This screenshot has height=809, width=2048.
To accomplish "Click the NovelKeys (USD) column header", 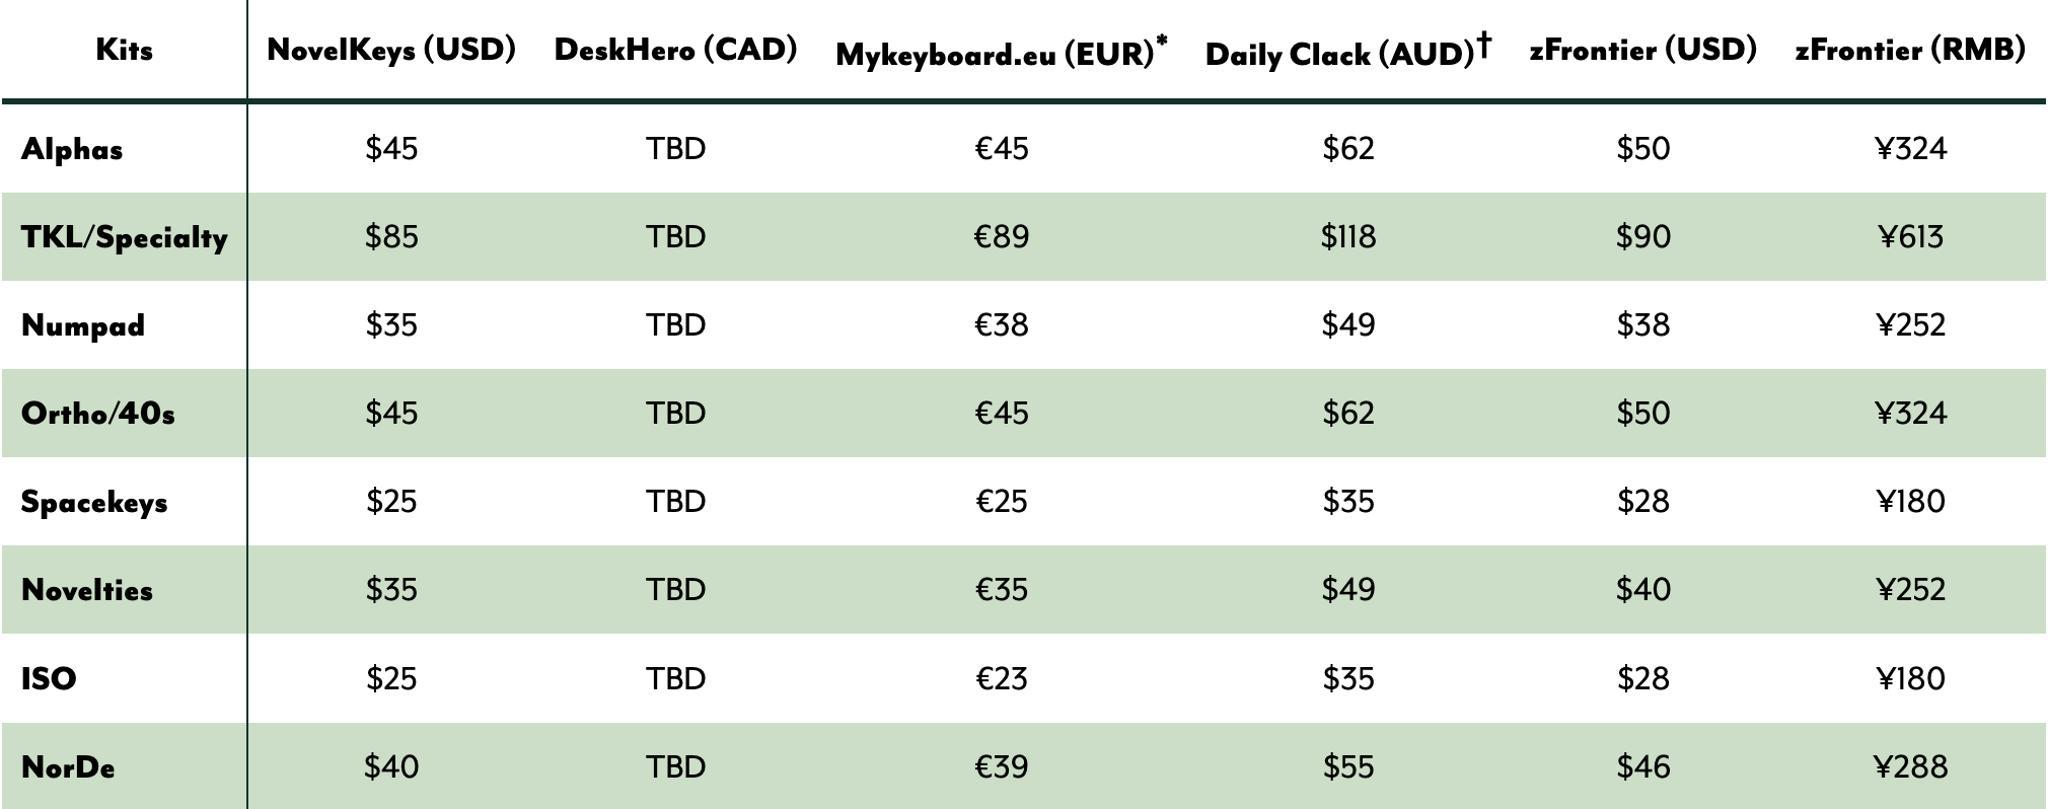I will click(391, 50).
